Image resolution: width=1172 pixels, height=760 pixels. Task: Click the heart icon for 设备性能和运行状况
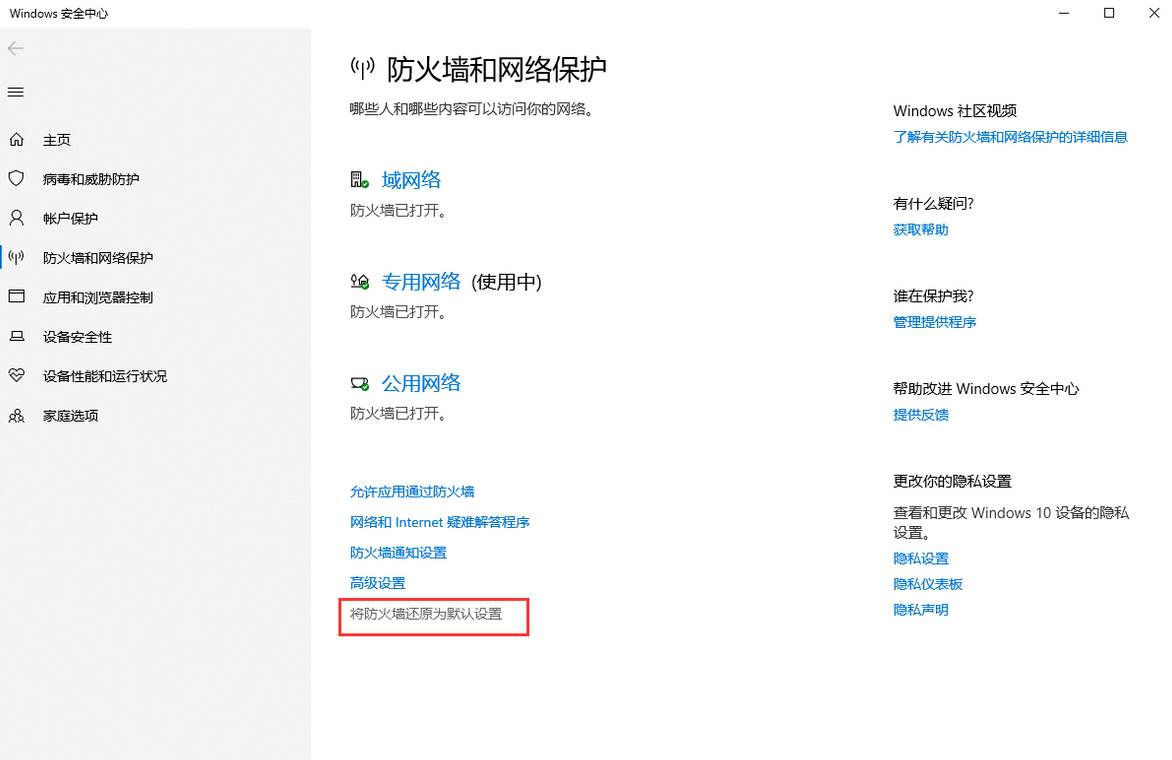[16, 376]
